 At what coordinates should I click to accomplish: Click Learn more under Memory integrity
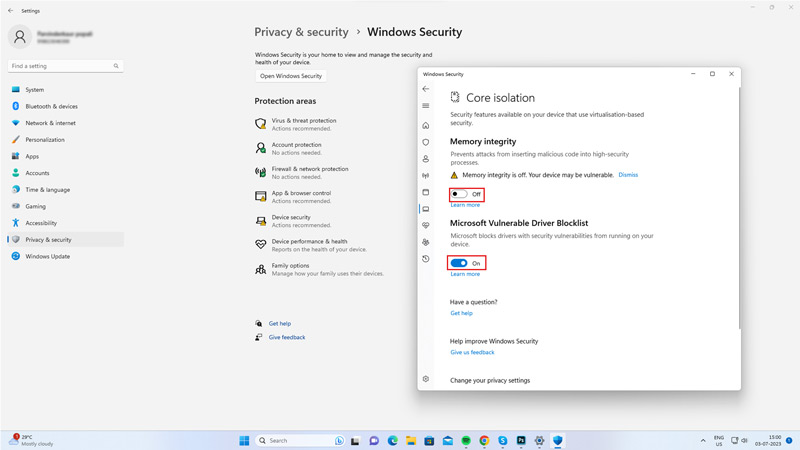click(465, 205)
